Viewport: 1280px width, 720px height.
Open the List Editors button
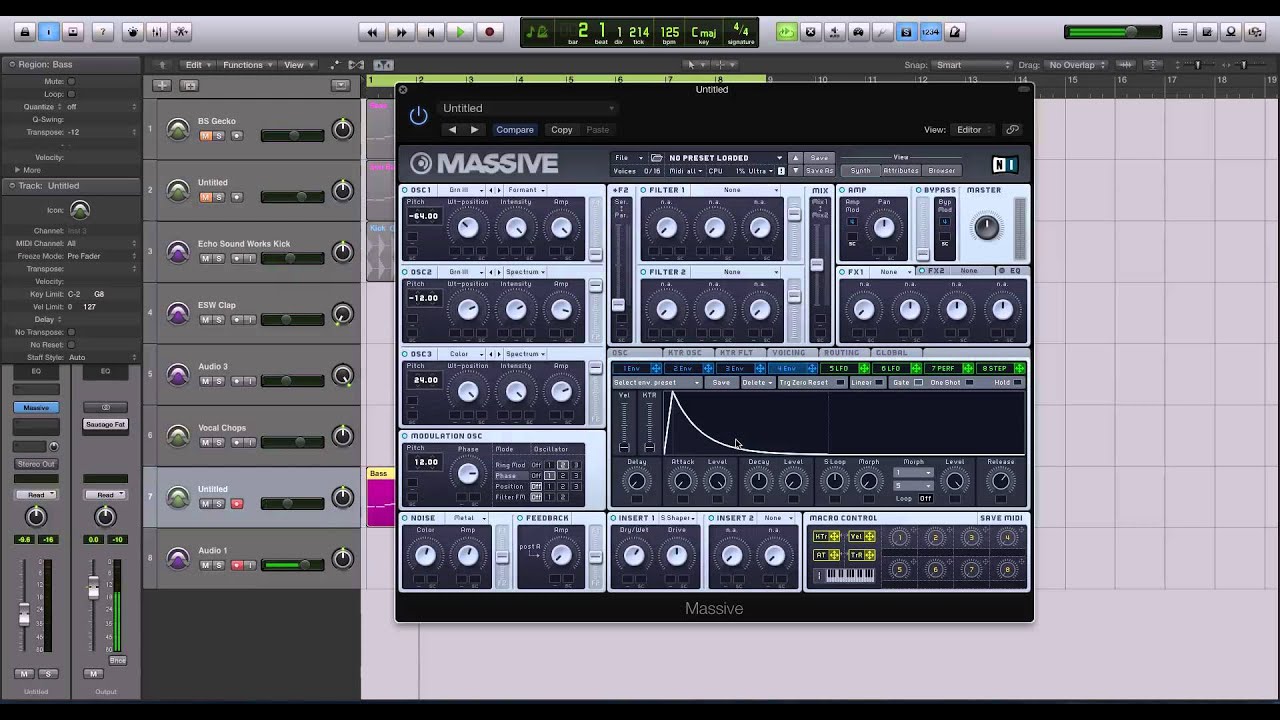(x=1183, y=32)
